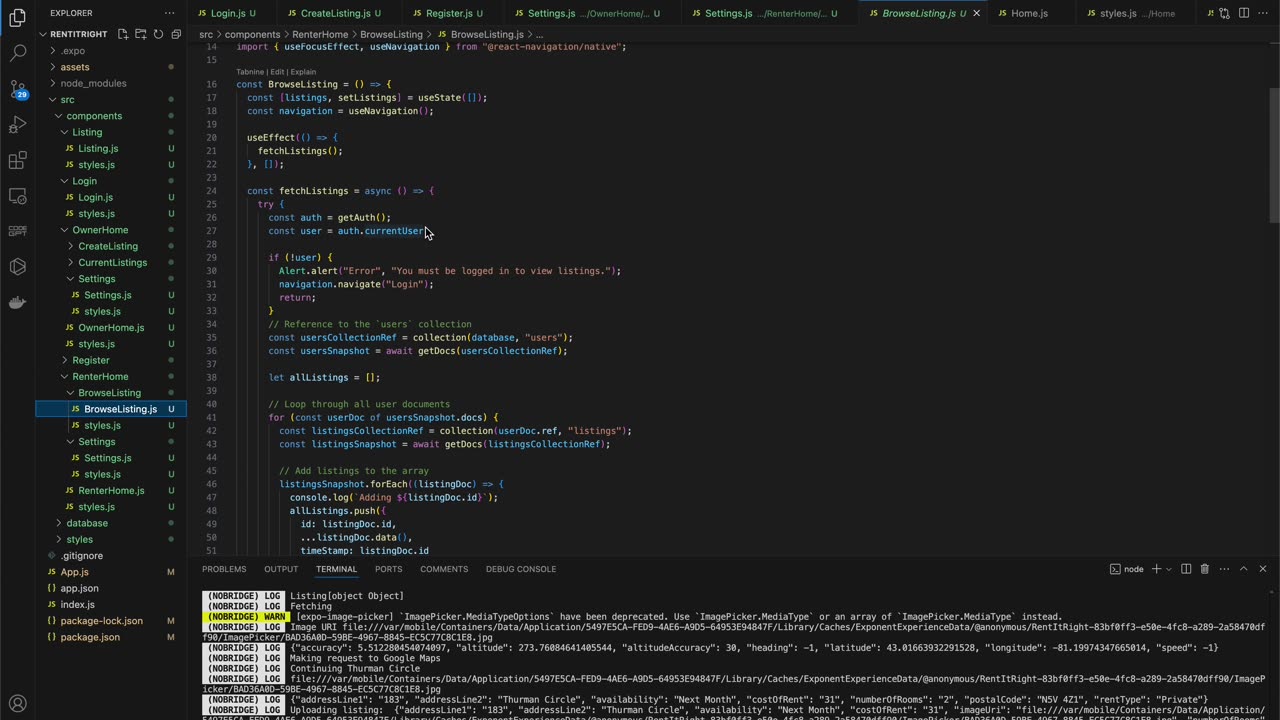The image size is (1280, 720).
Task: Click the New Folder icon in Explorer header
Action: (x=140, y=34)
